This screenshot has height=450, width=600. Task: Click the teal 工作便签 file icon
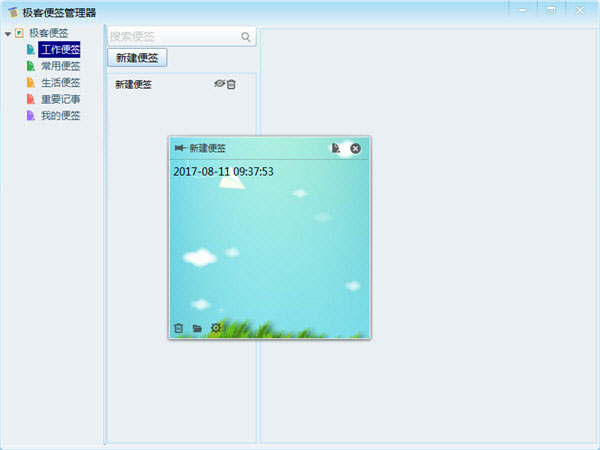31,50
